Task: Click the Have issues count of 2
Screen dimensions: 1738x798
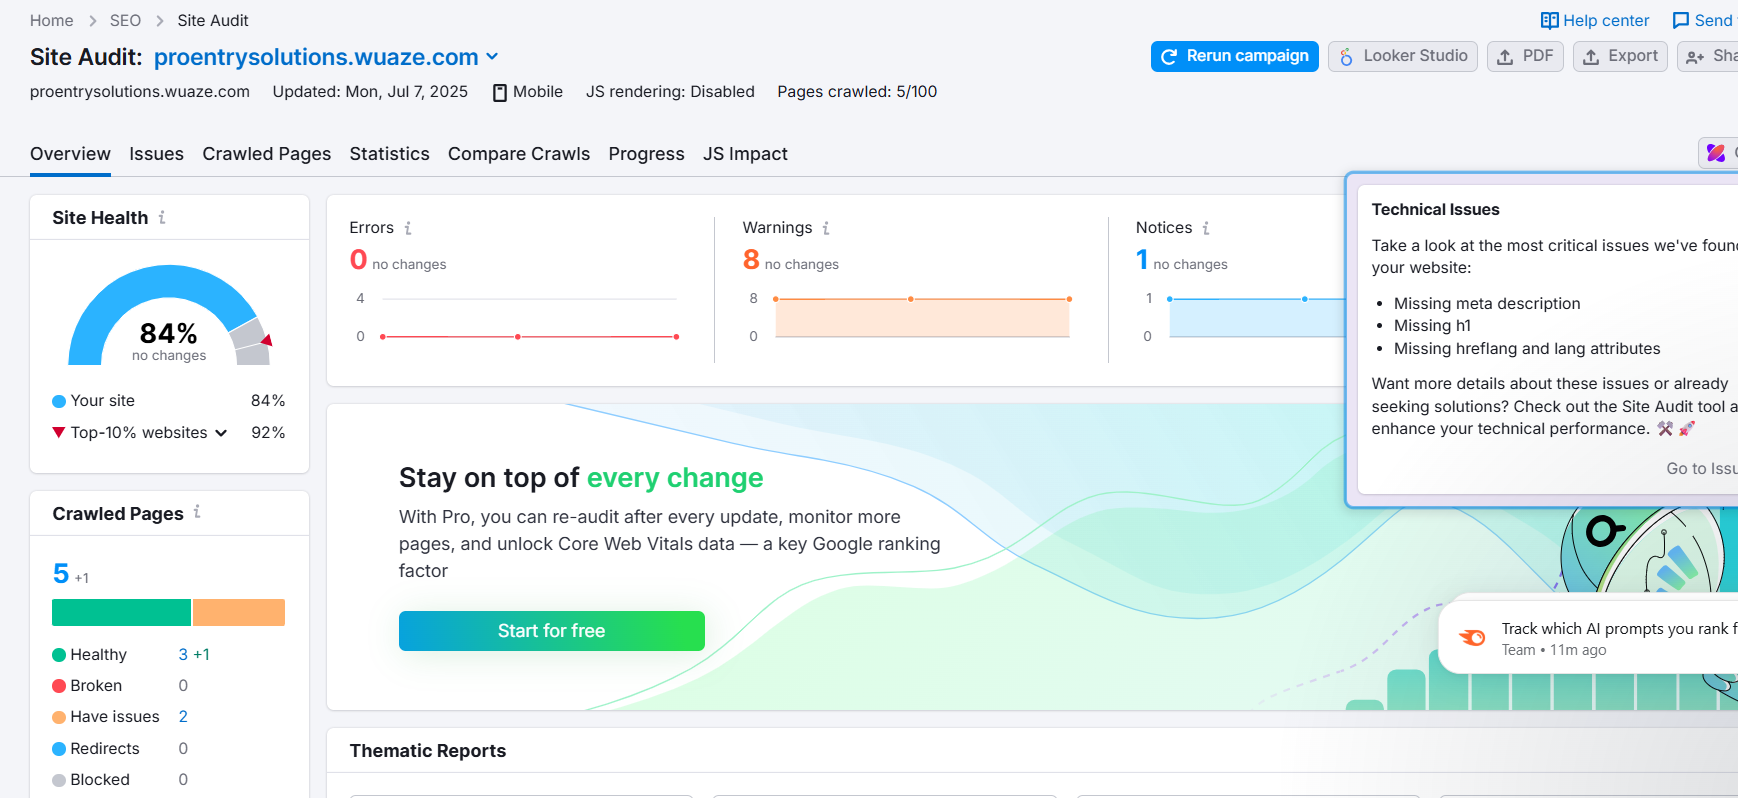Action: coord(183,717)
